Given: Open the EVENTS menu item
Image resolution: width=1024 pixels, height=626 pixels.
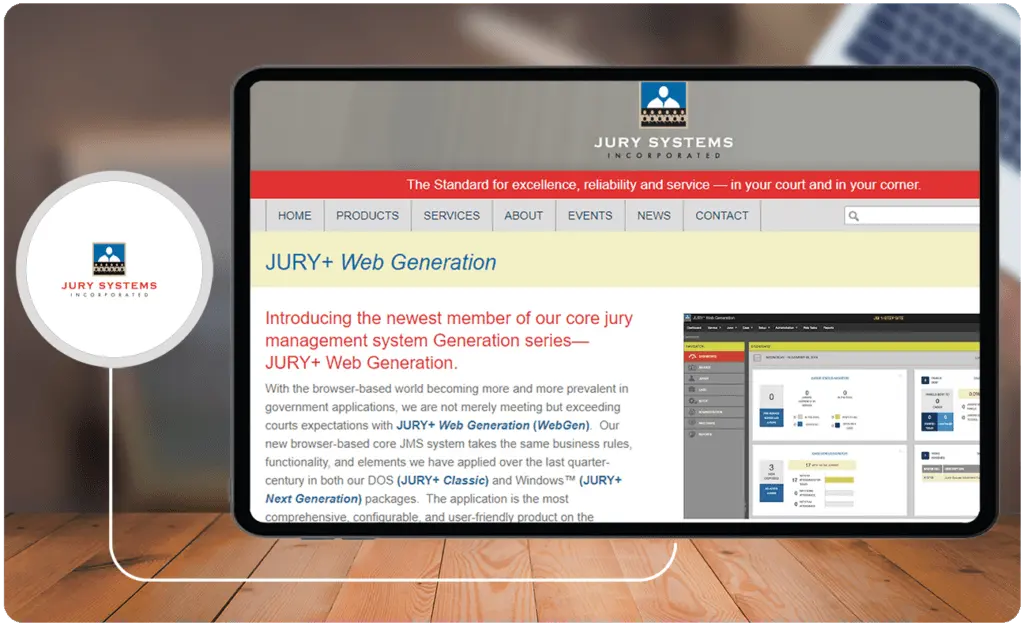Looking at the screenshot, I should pyautogui.click(x=590, y=215).
